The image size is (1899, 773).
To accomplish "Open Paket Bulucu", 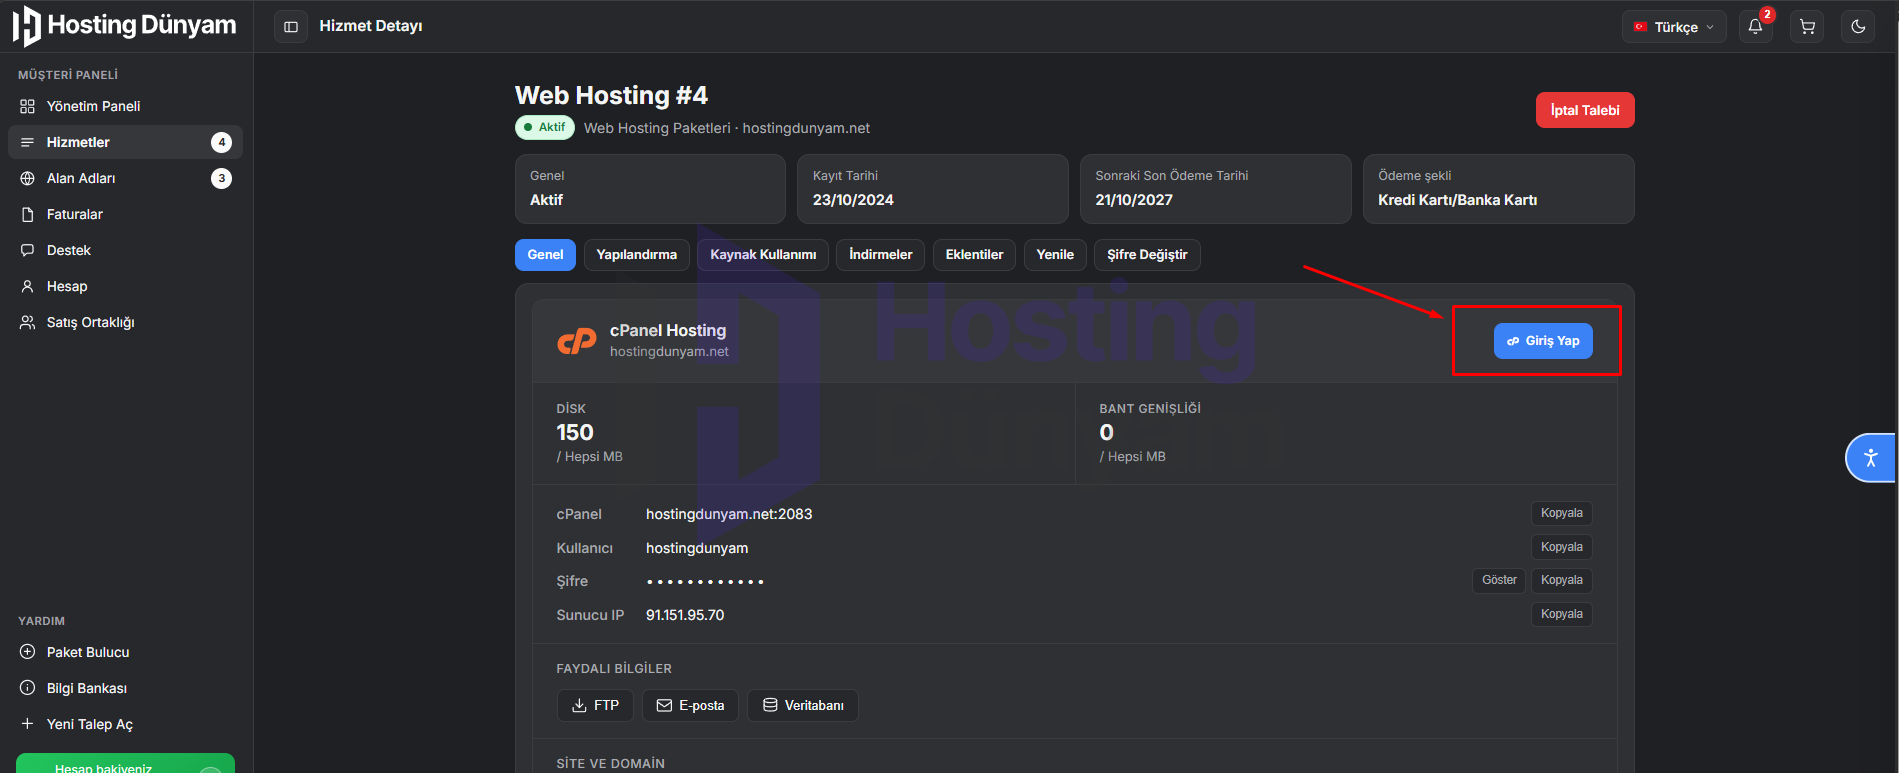I will (x=125, y=652).
